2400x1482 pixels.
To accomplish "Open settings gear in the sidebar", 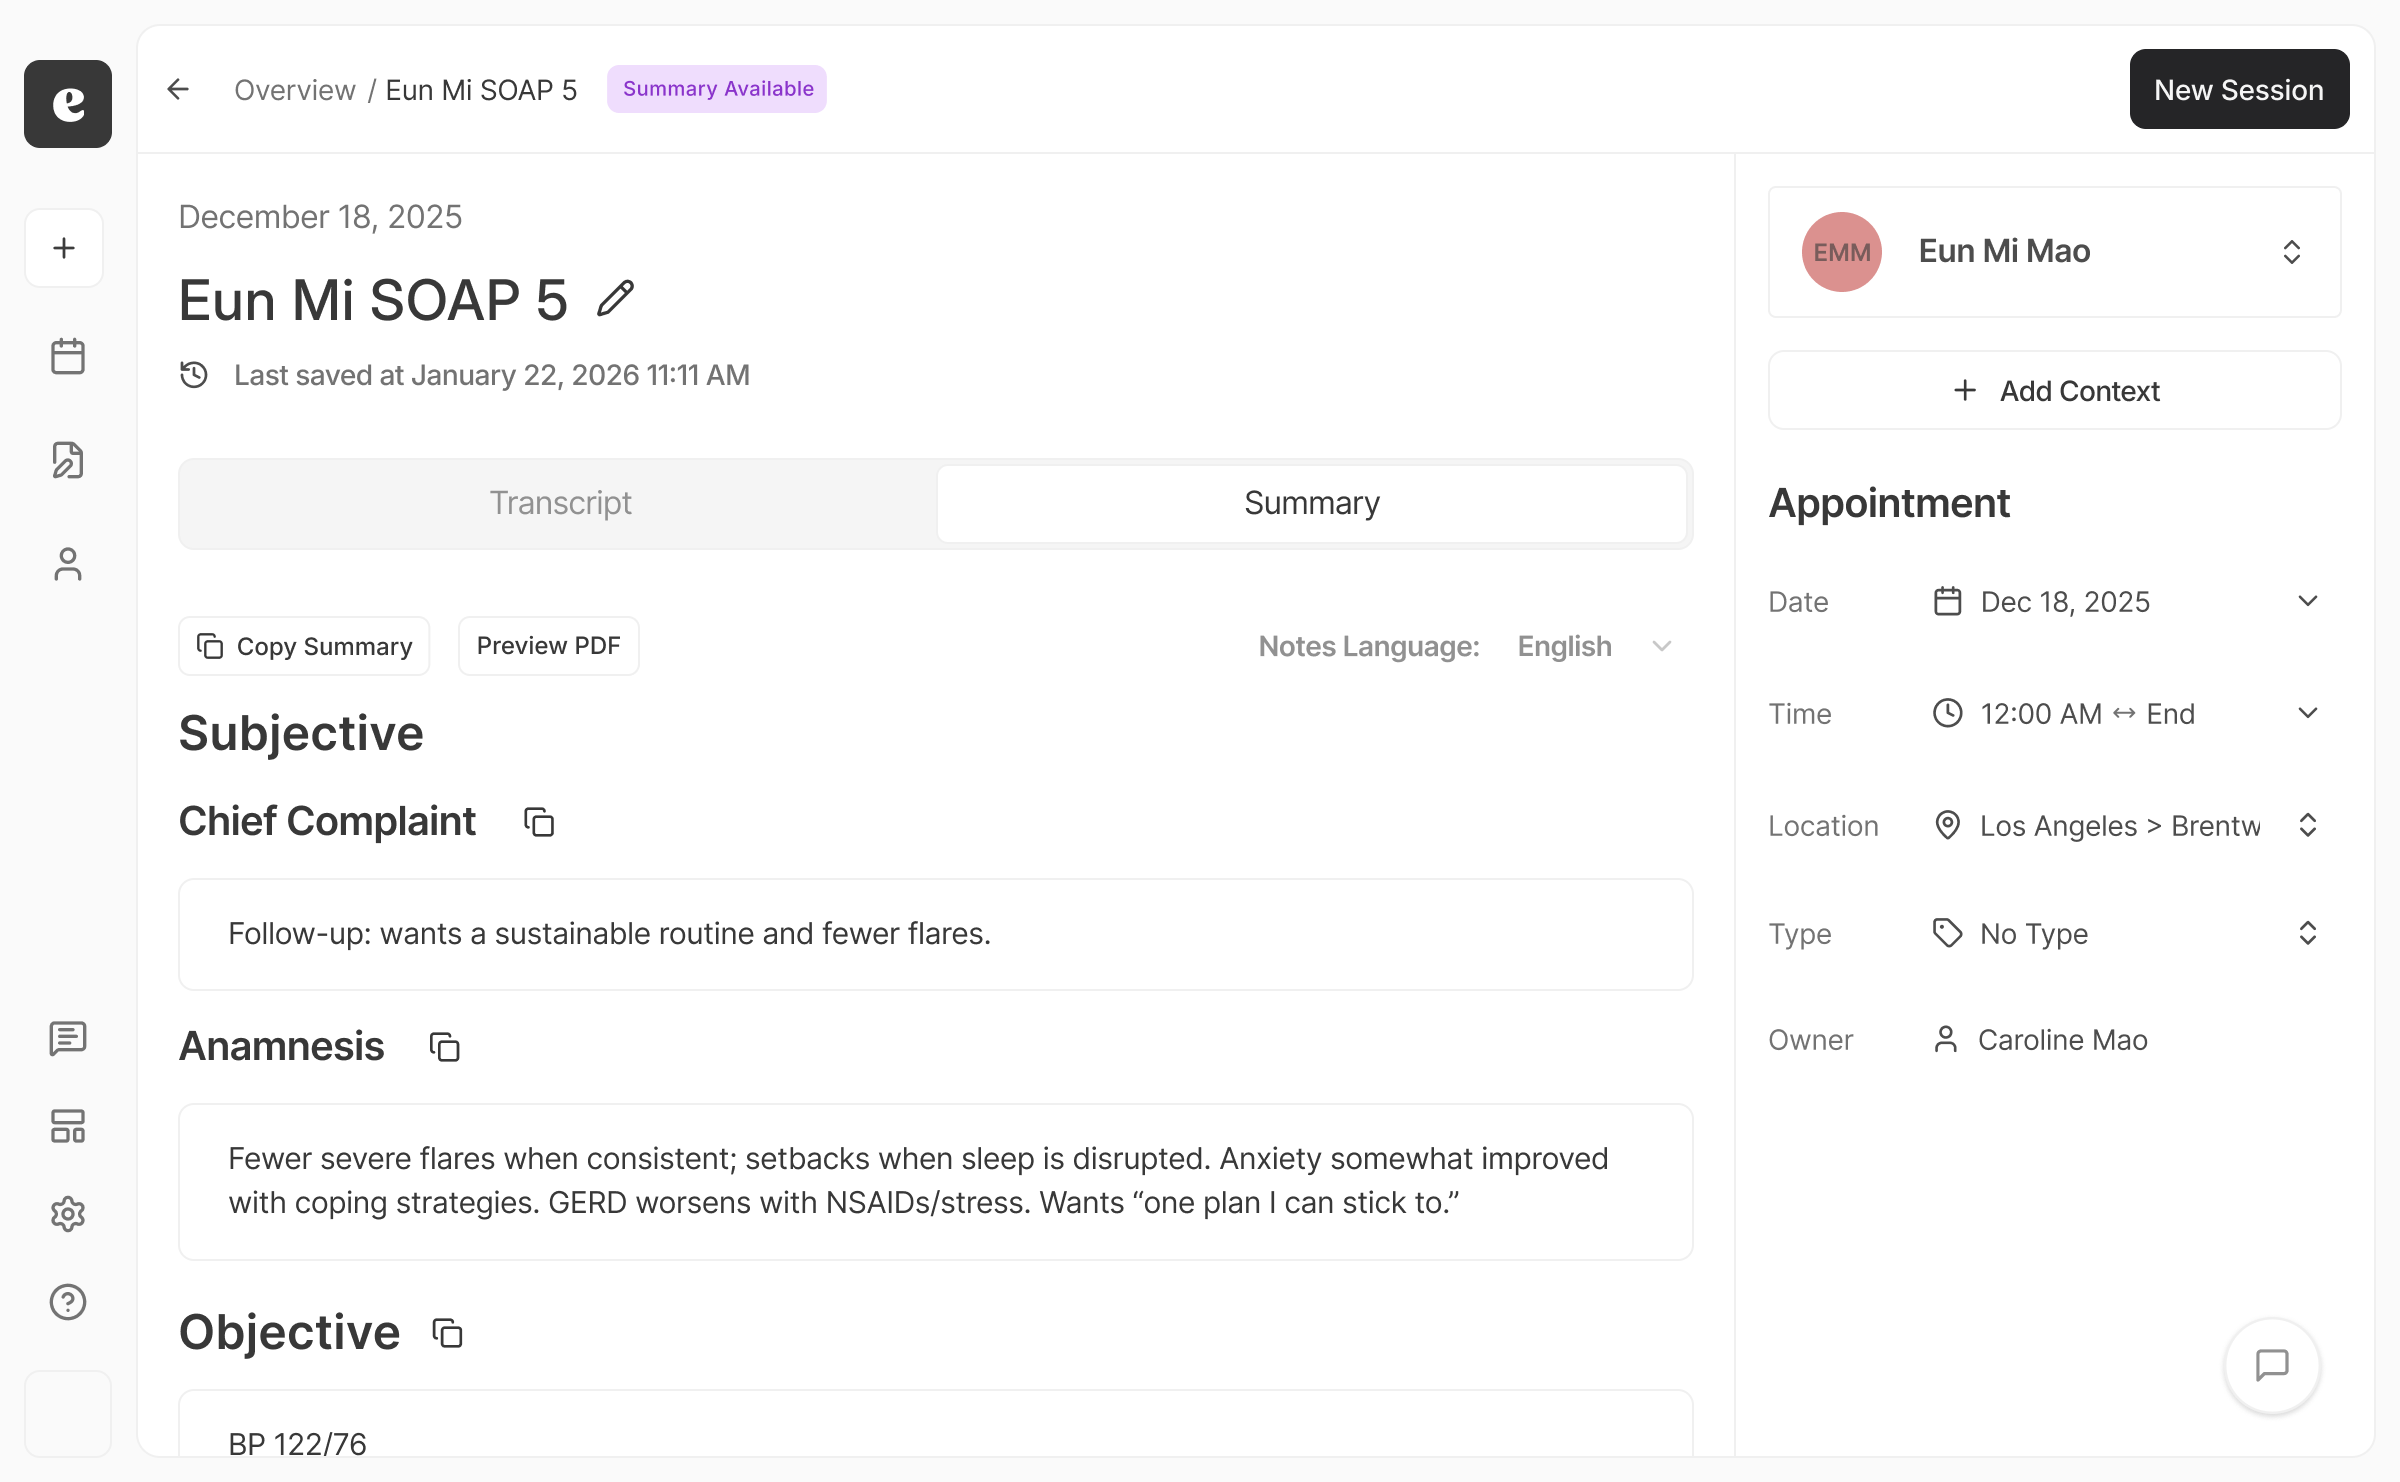I will coord(68,1214).
